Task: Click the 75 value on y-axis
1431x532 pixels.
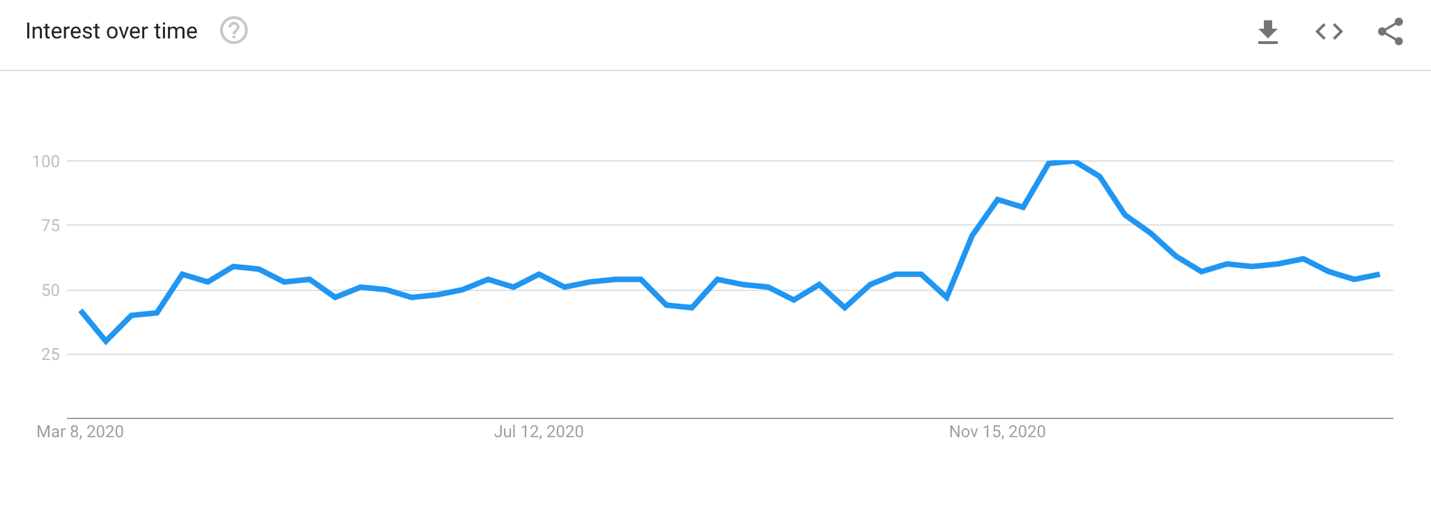Action: (x=51, y=226)
